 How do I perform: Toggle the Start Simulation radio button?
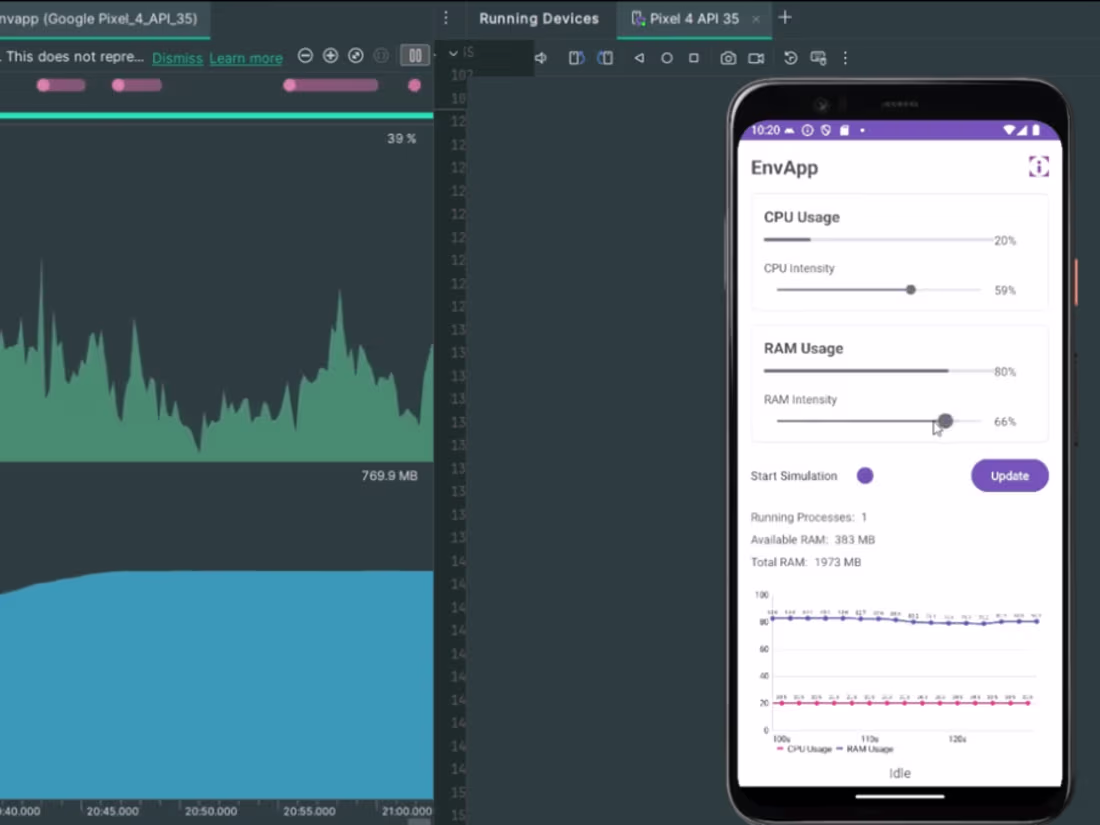click(x=864, y=475)
